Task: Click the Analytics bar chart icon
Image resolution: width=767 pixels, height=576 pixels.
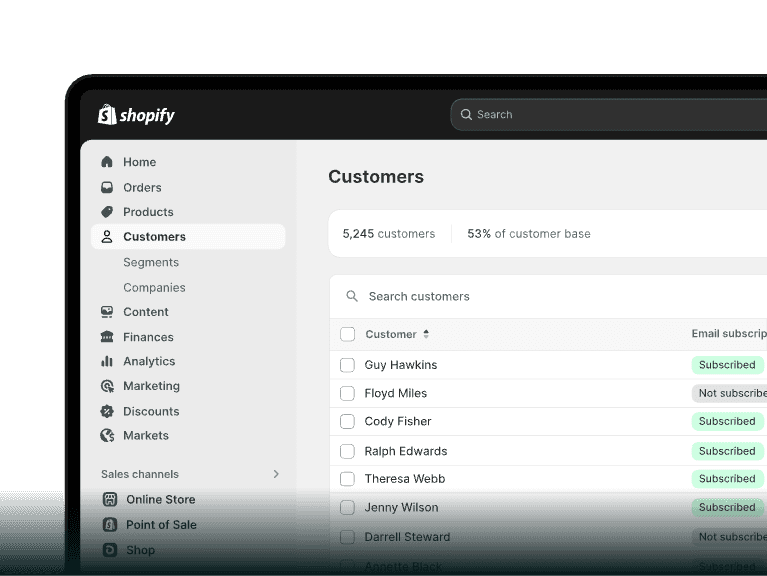Action: tap(107, 361)
